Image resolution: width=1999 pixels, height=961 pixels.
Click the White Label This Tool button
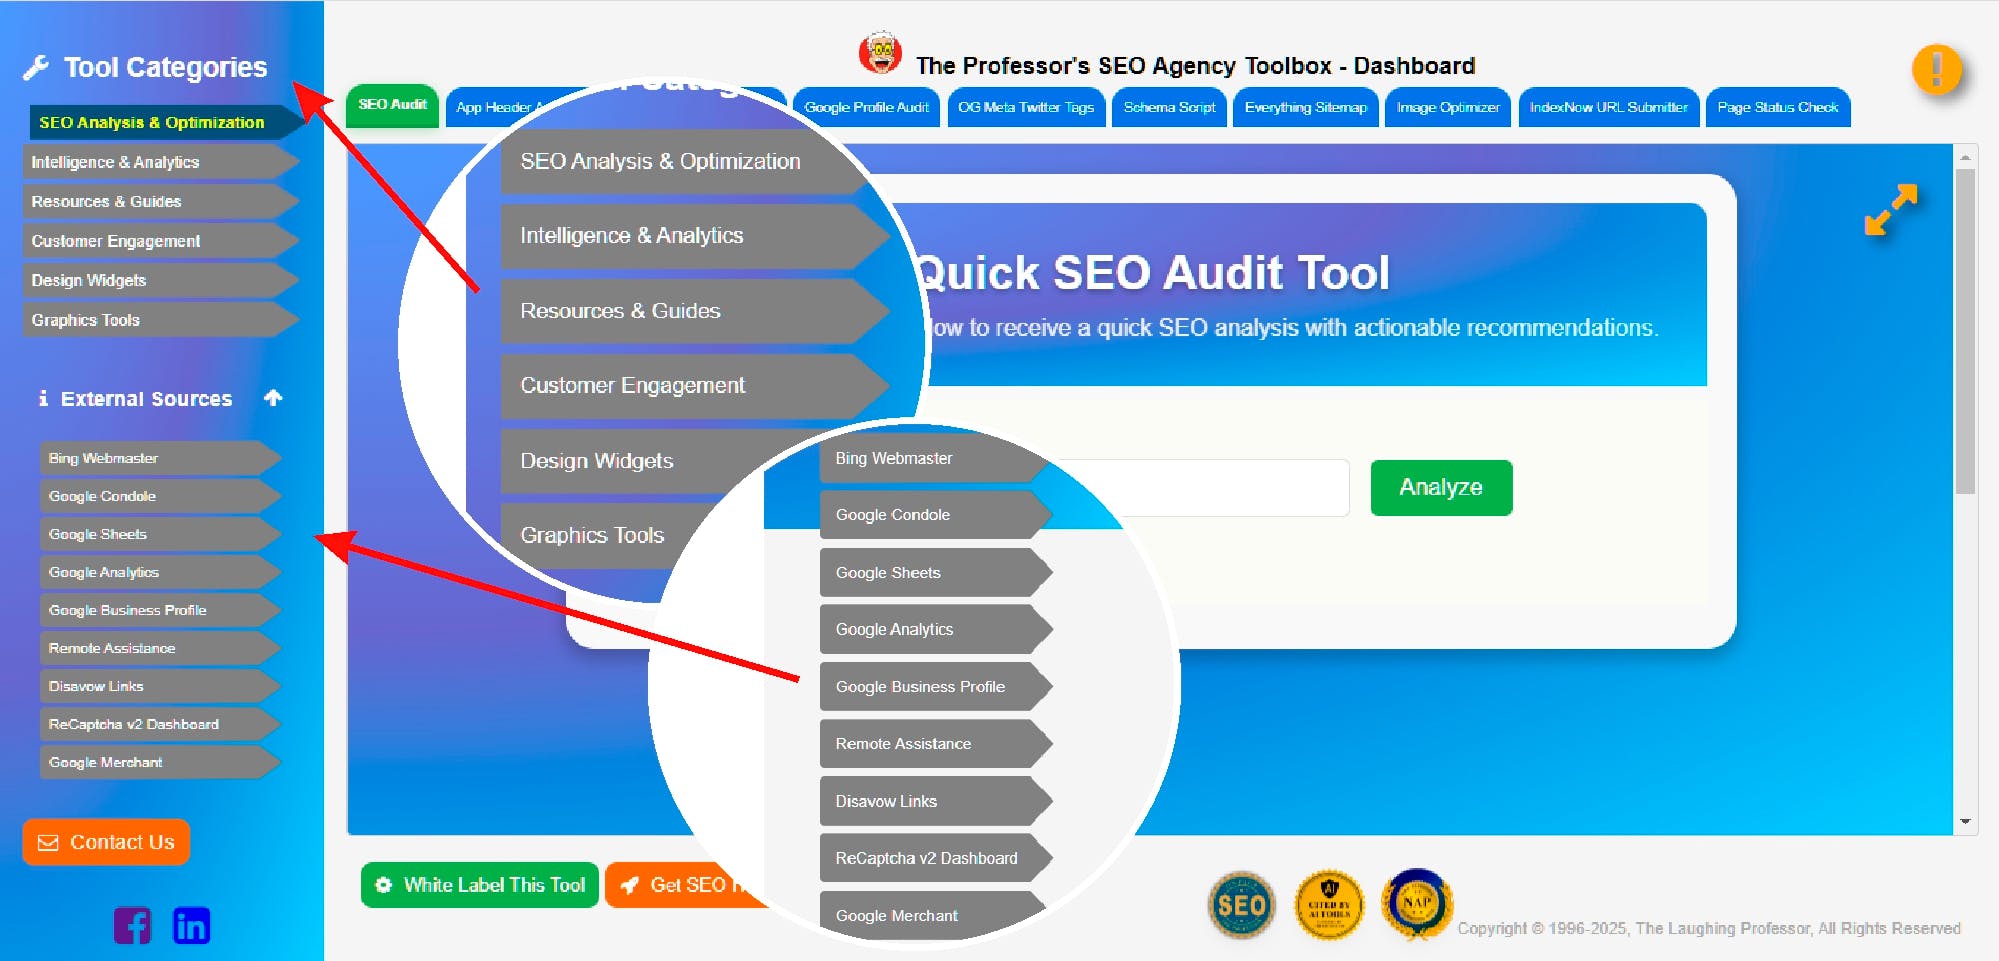(480, 885)
